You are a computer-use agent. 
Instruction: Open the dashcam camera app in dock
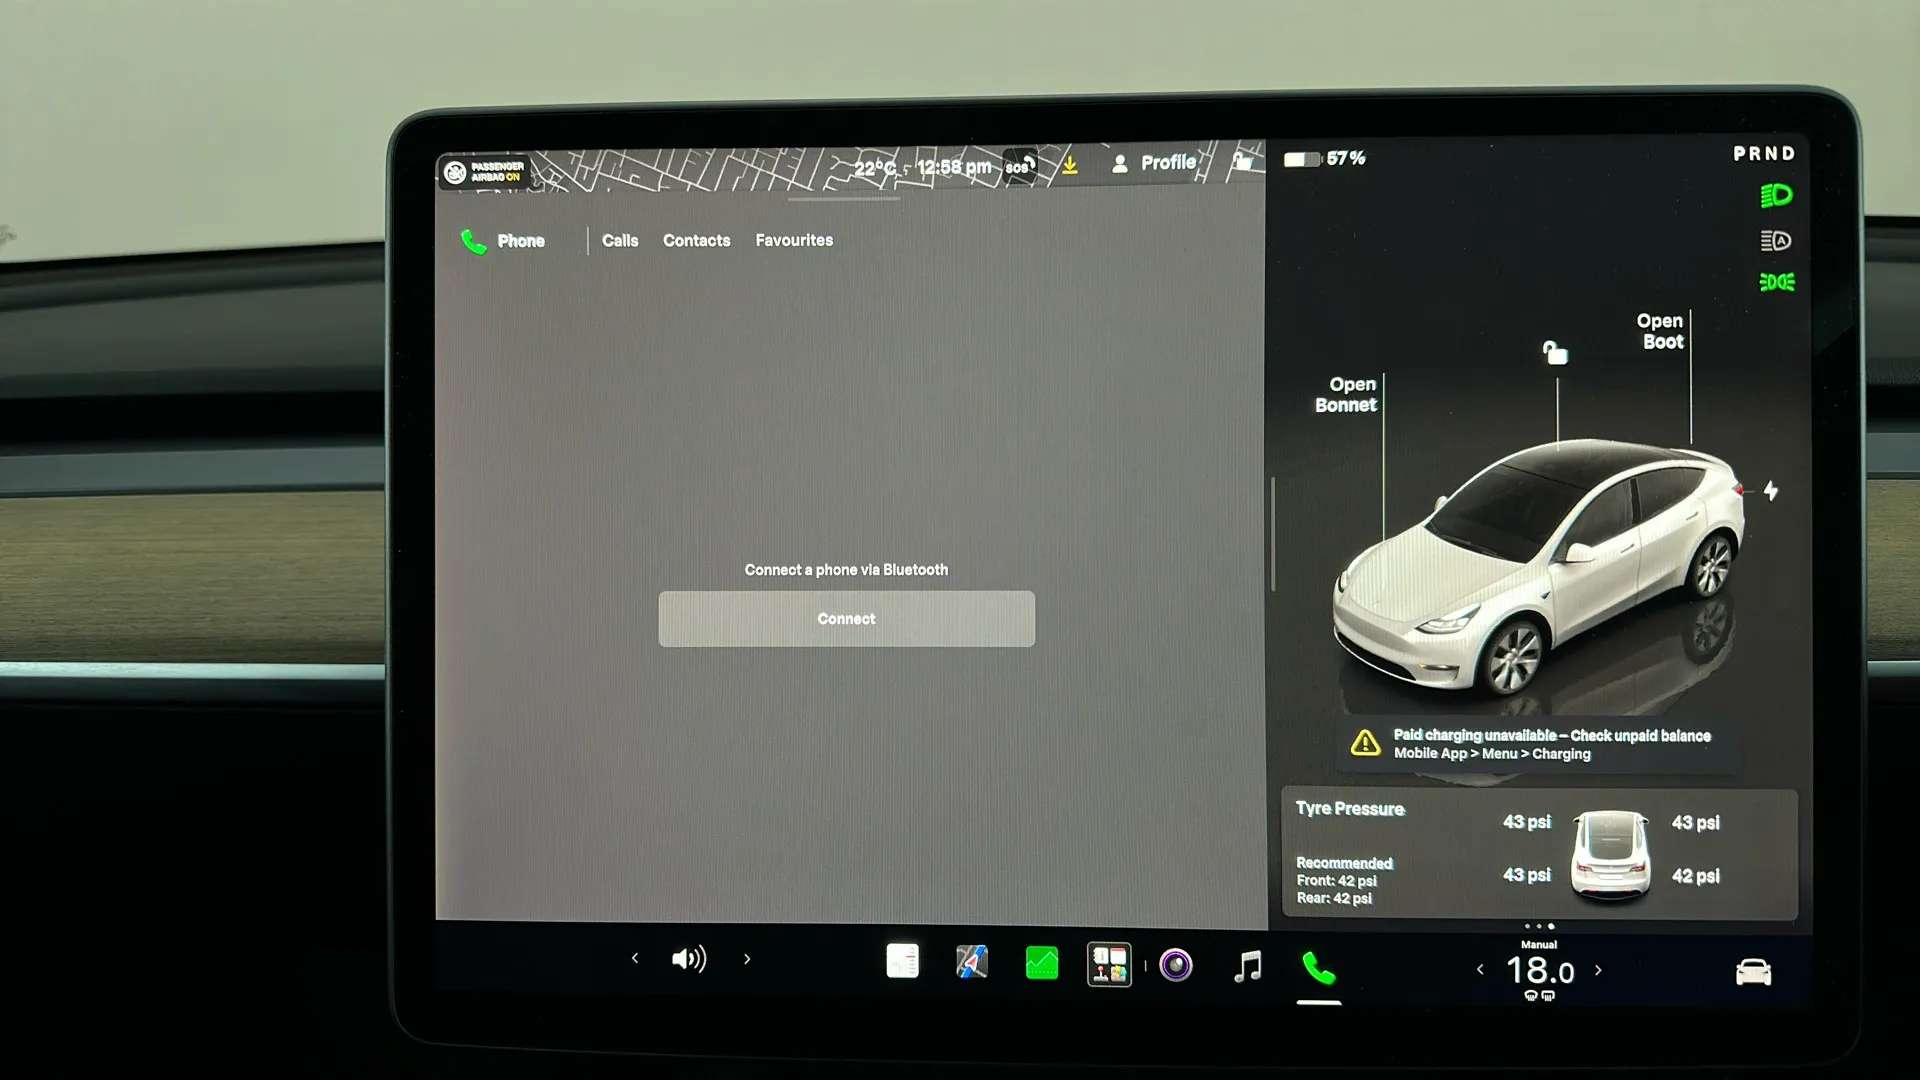(1176, 965)
